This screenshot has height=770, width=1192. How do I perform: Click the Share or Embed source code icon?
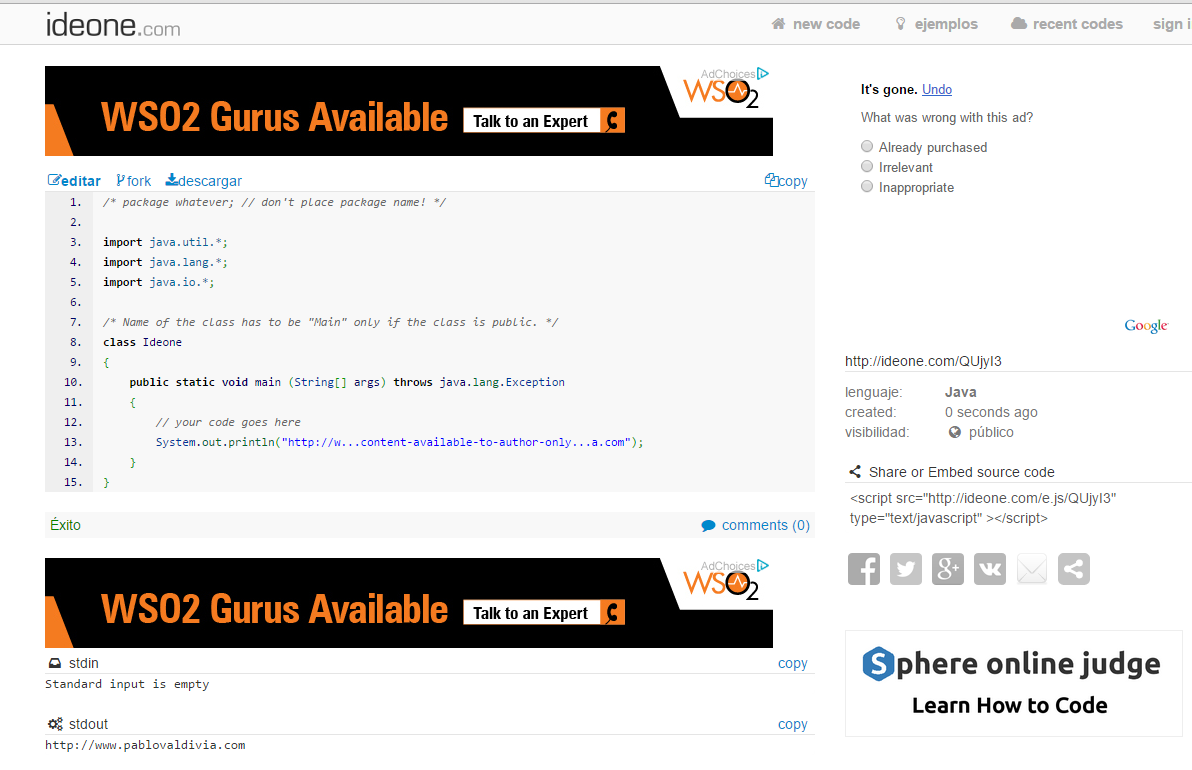click(854, 472)
